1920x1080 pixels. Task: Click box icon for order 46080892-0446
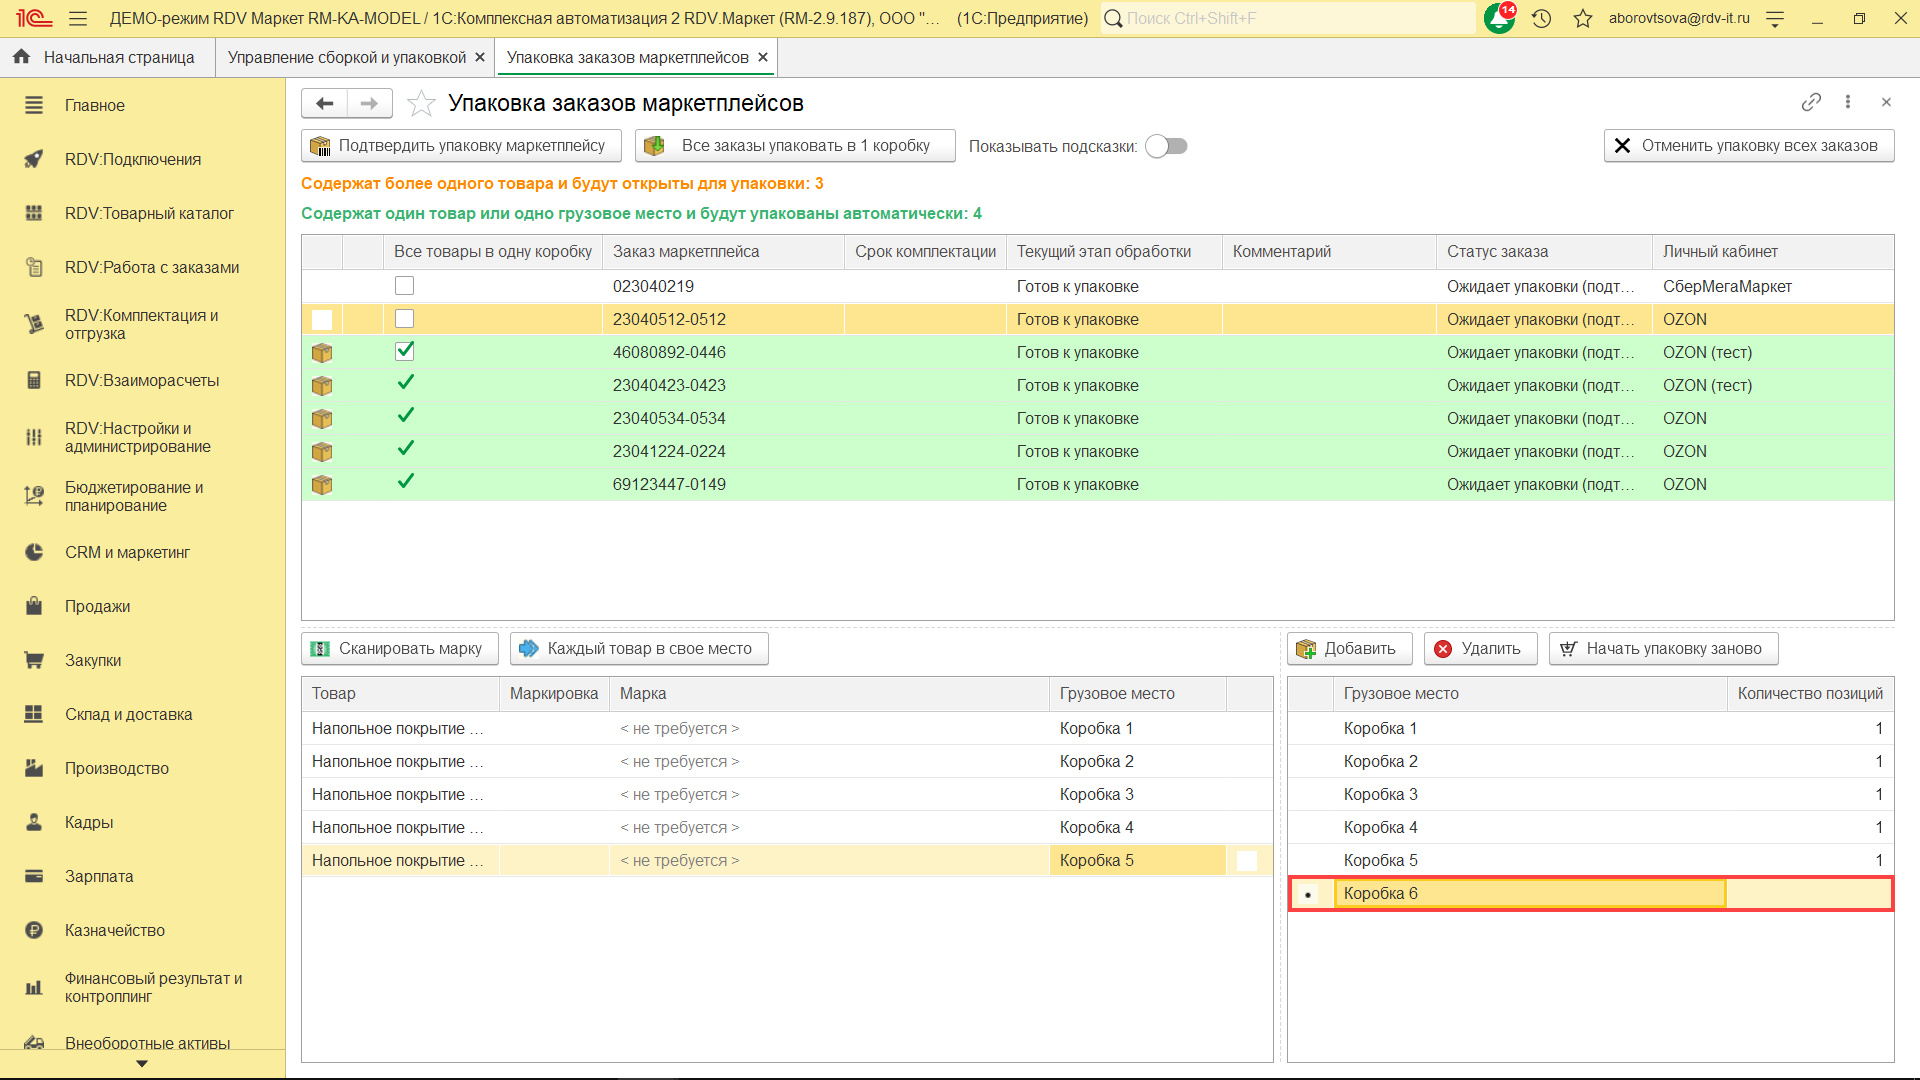pyautogui.click(x=322, y=352)
